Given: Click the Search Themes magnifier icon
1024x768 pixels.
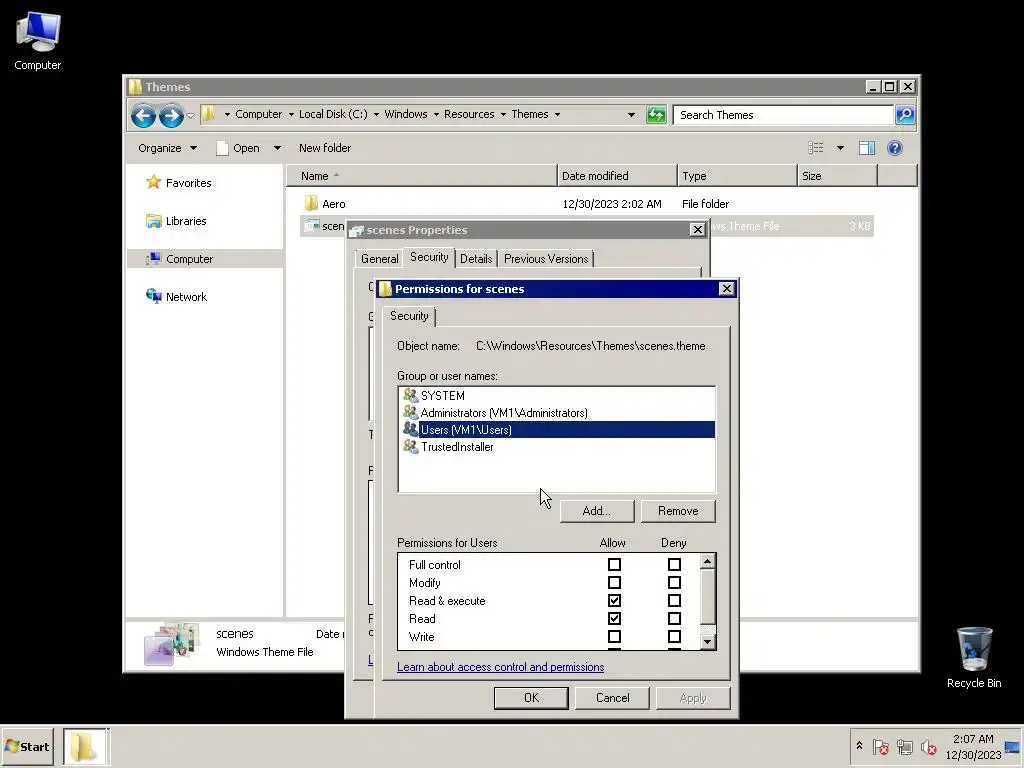Looking at the screenshot, I should (904, 115).
